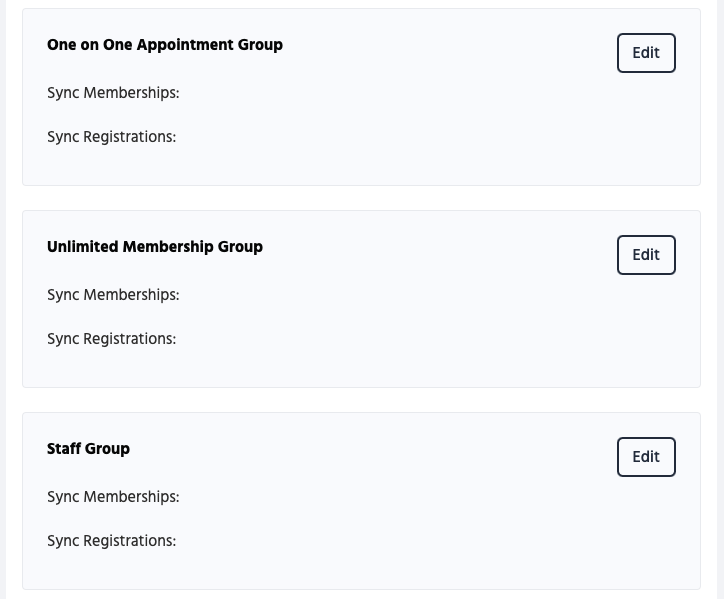
Task: Click Sync Memberships label in One on One group
Action: pyautogui.click(x=113, y=93)
